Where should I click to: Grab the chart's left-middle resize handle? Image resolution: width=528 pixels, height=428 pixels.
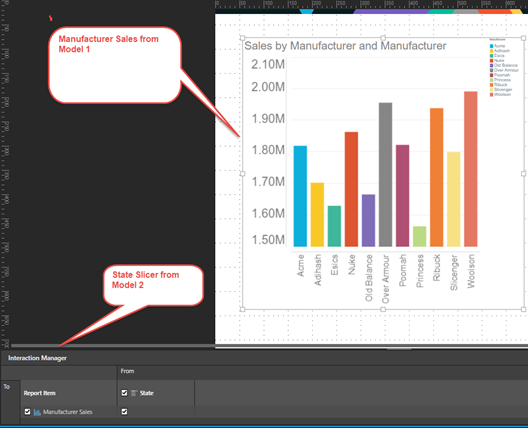coord(242,174)
